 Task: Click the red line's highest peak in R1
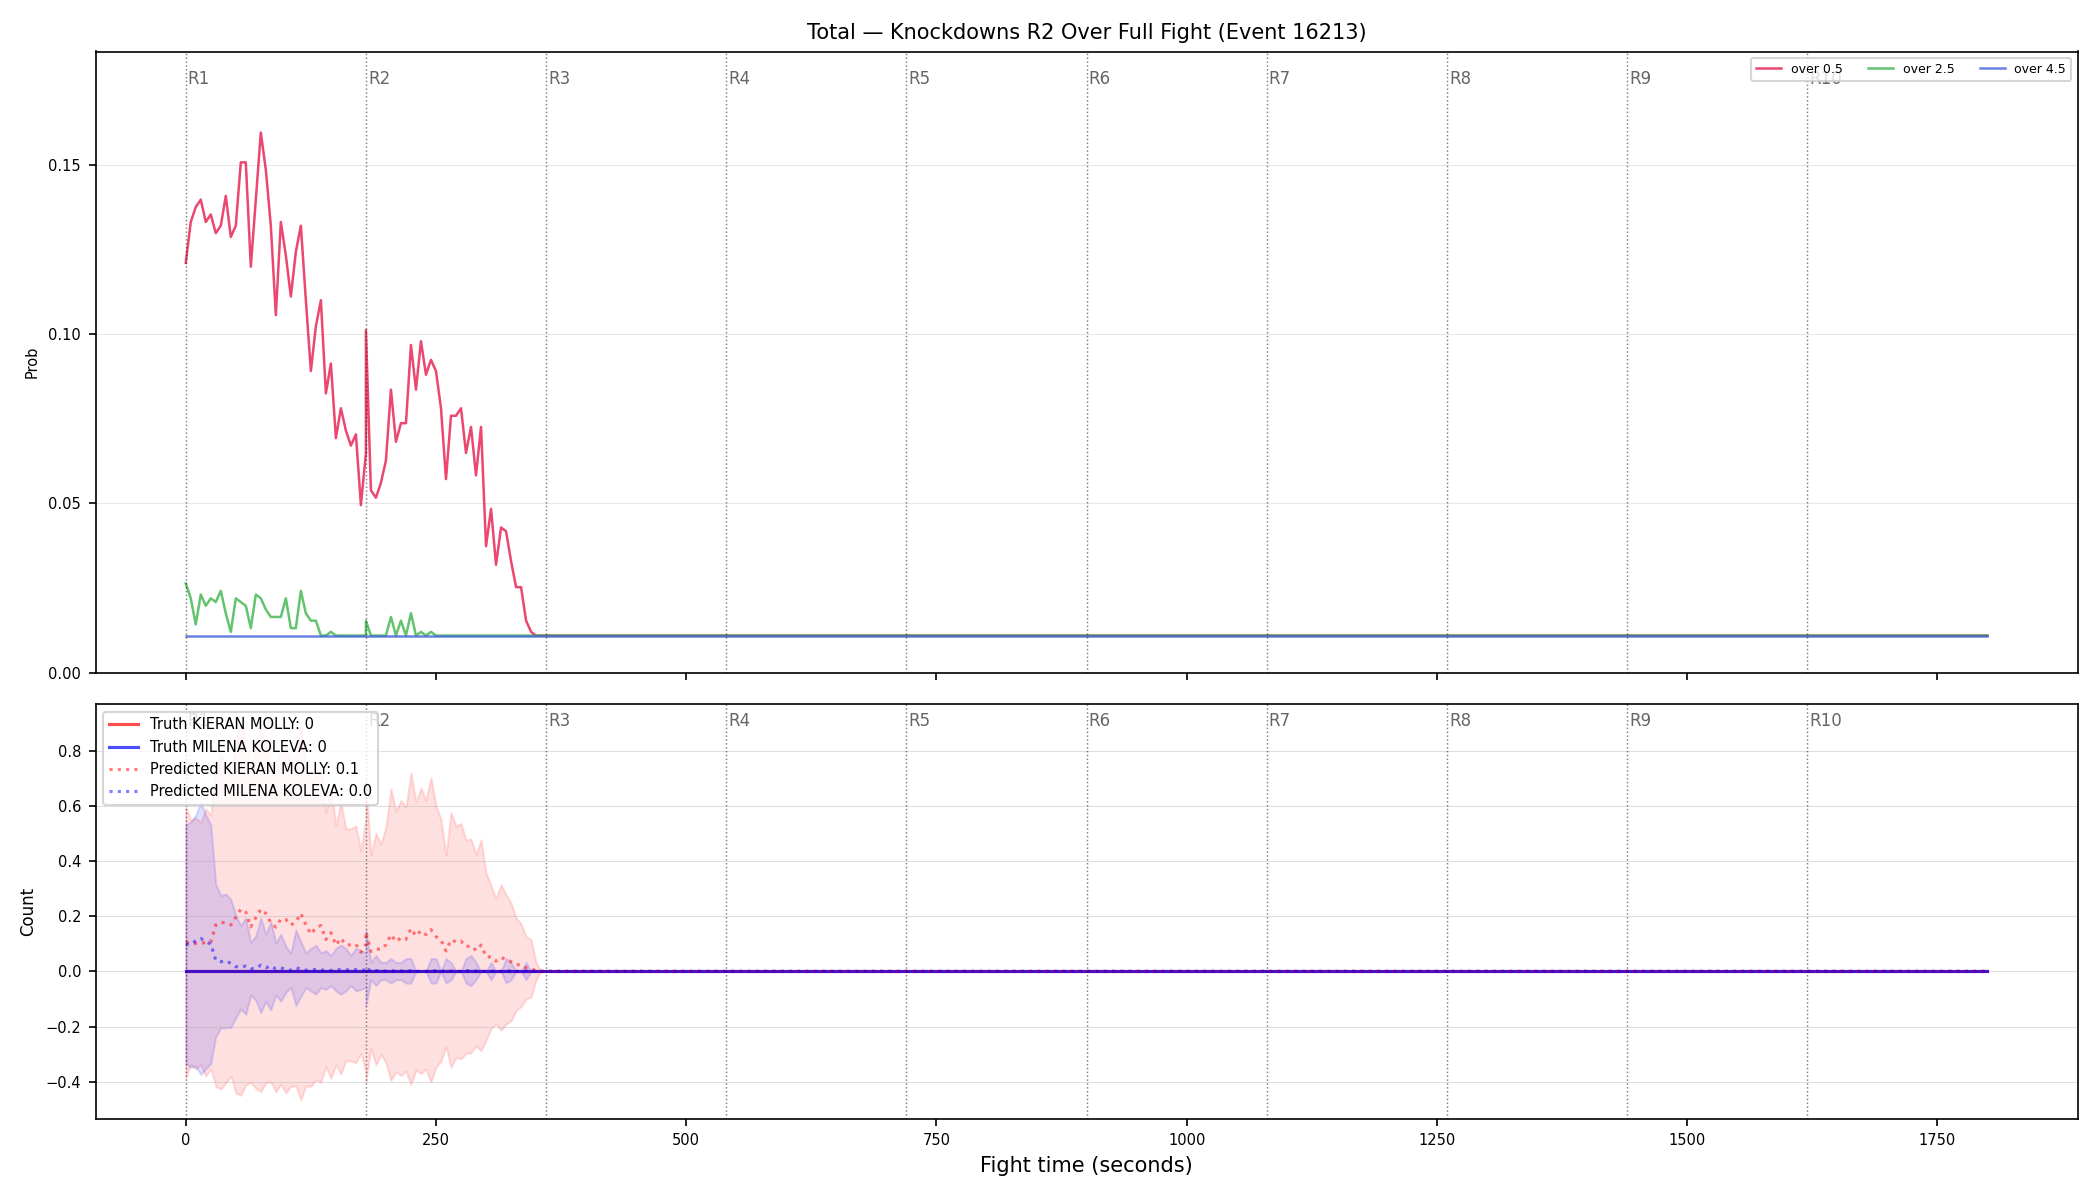[260, 133]
